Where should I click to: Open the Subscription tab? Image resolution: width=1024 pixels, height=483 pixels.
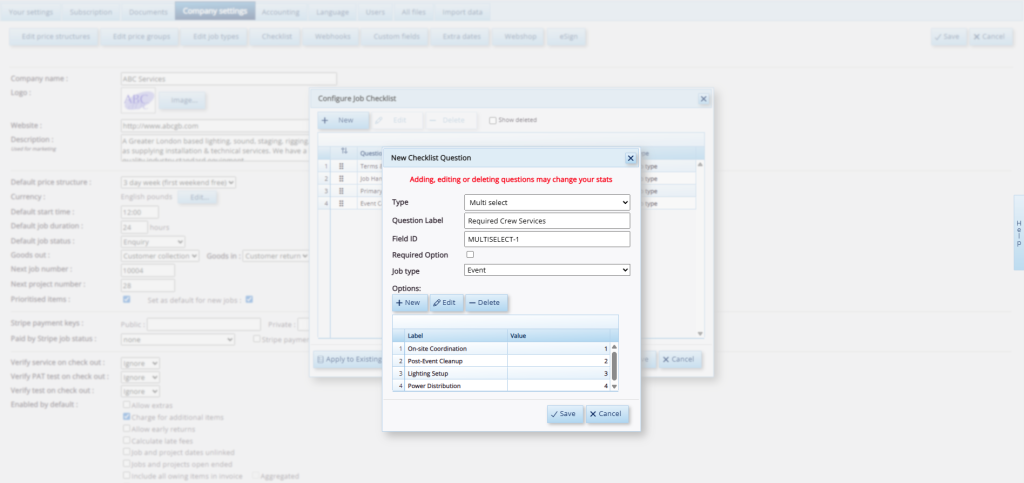[91, 12]
